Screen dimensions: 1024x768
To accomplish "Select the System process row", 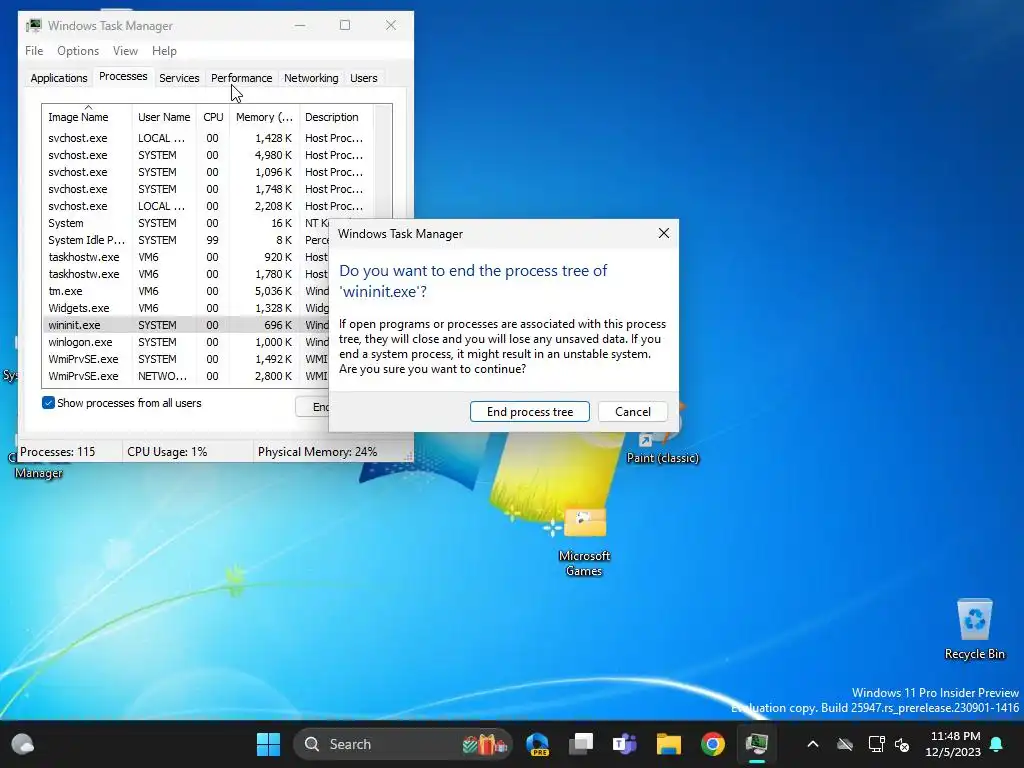I will click(185, 223).
